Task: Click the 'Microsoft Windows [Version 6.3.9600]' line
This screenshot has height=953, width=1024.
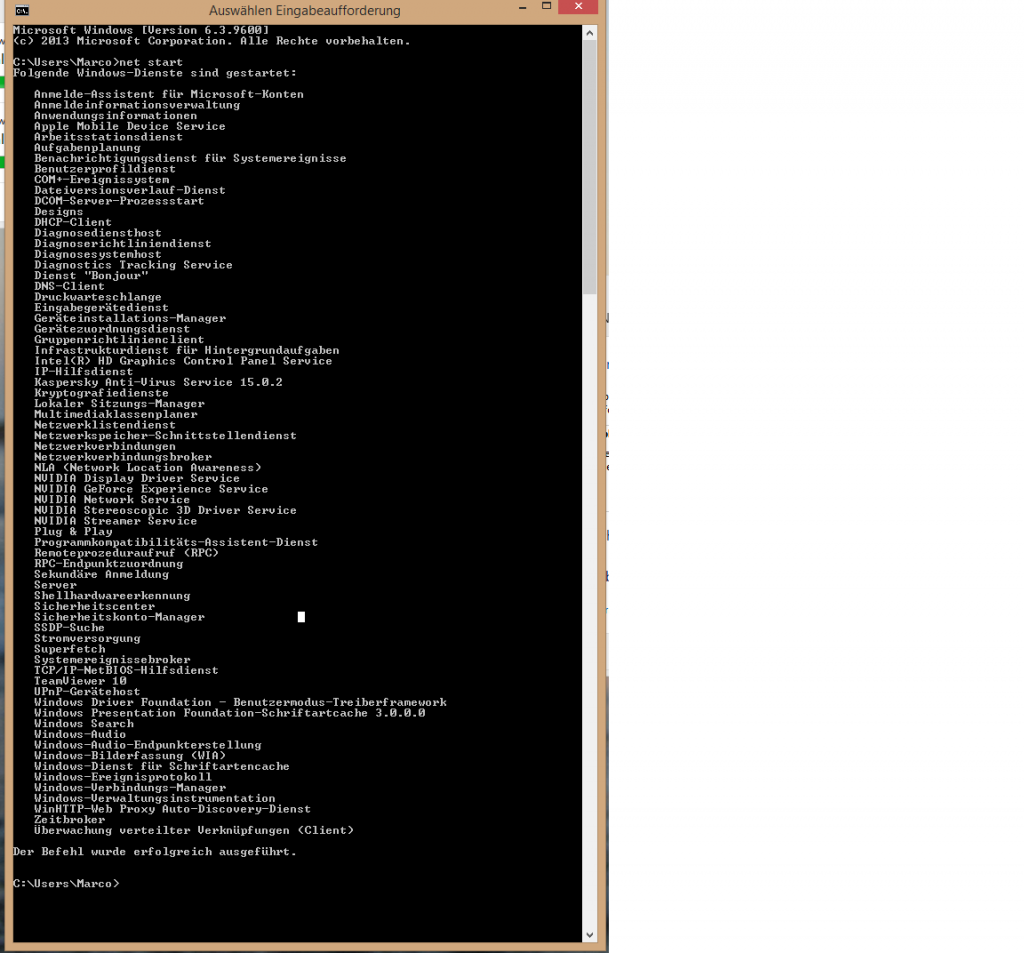Action: tap(140, 30)
